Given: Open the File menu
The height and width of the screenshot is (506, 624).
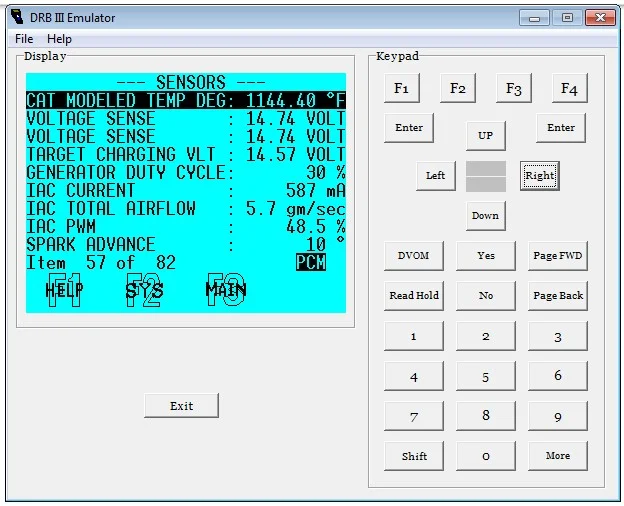Looking at the screenshot, I should tap(24, 39).
